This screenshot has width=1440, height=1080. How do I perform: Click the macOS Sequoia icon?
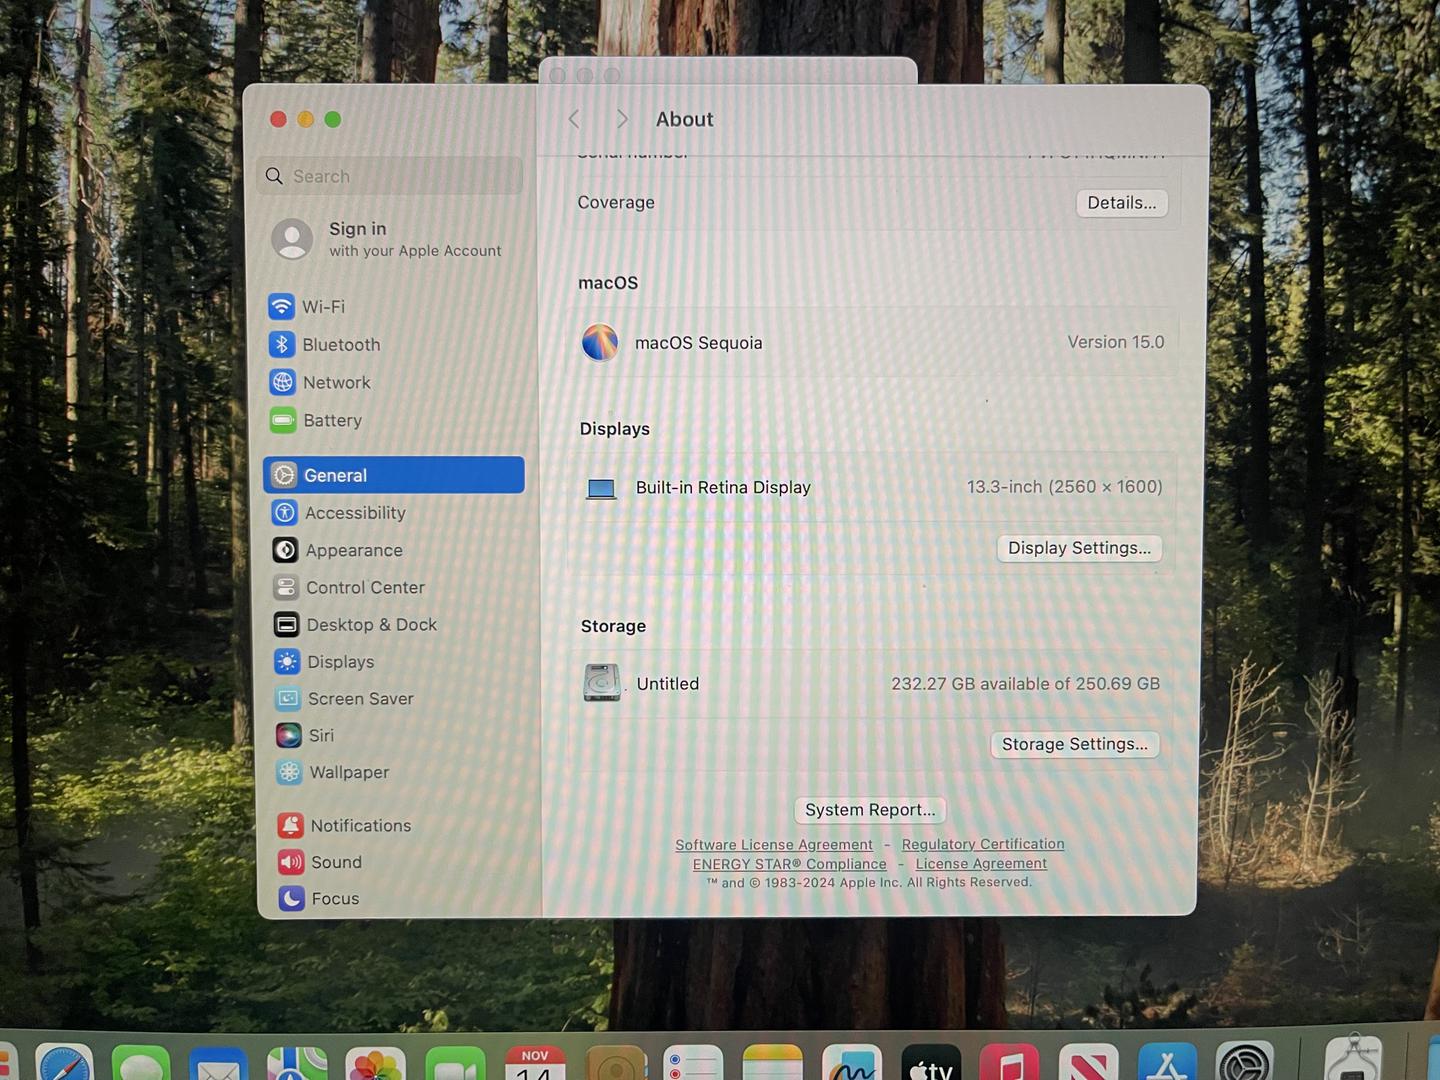pyautogui.click(x=600, y=342)
